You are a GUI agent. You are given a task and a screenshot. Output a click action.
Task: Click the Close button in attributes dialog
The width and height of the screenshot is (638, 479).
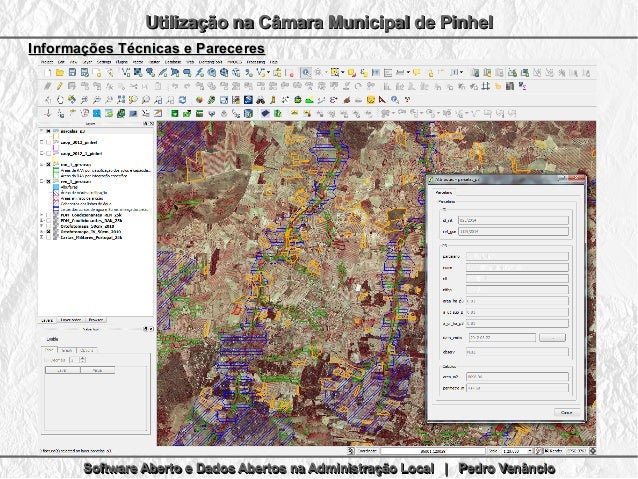[565, 411]
